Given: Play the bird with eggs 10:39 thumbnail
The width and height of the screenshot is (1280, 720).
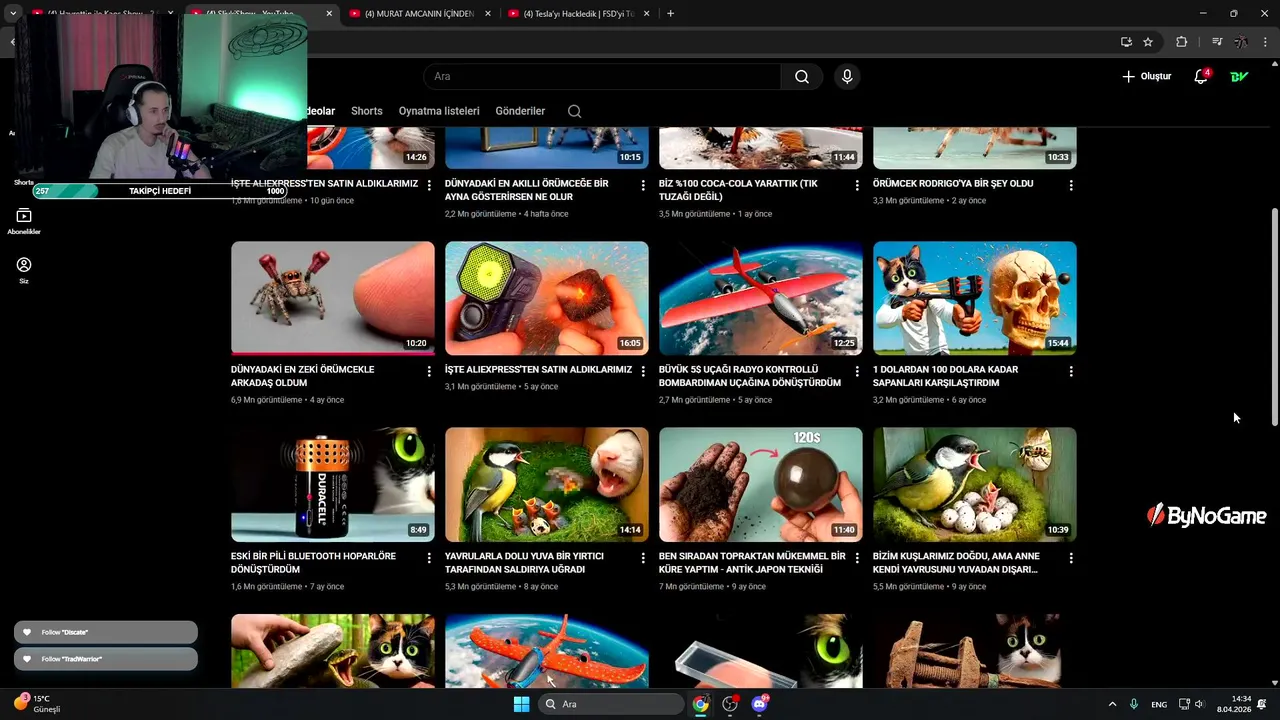Looking at the screenshot, I should [x=975, y=484].
